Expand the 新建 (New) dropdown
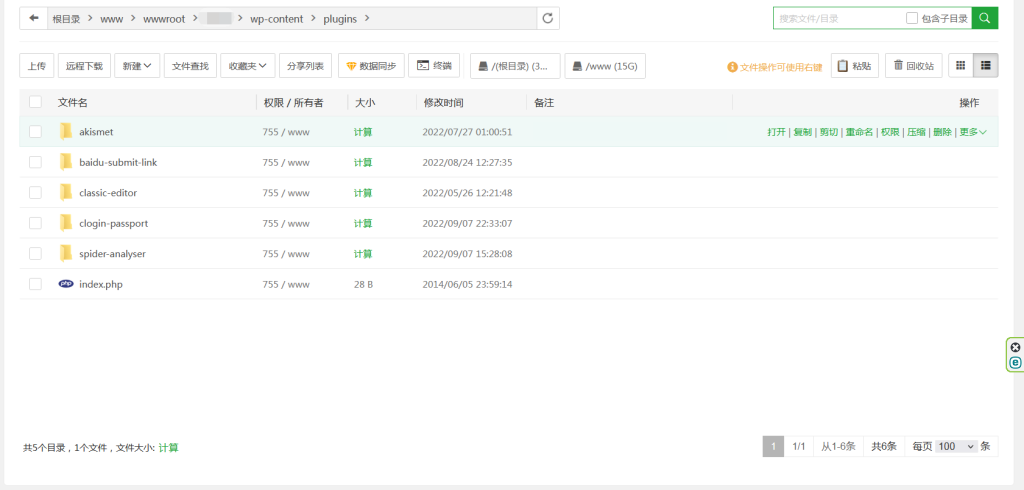1024x490 pixels. pyautogui.click(x=137, y=66)
